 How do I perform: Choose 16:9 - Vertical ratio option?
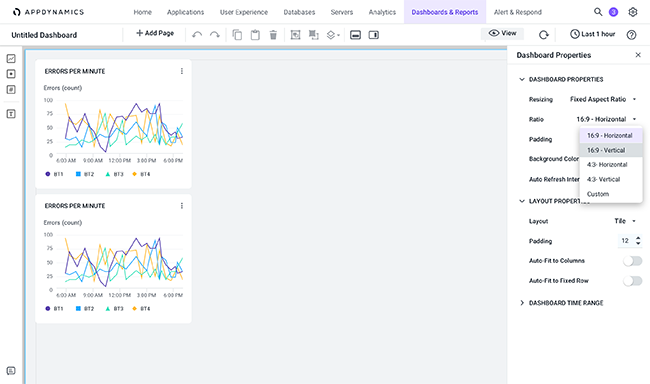click(x=611, y=150)
